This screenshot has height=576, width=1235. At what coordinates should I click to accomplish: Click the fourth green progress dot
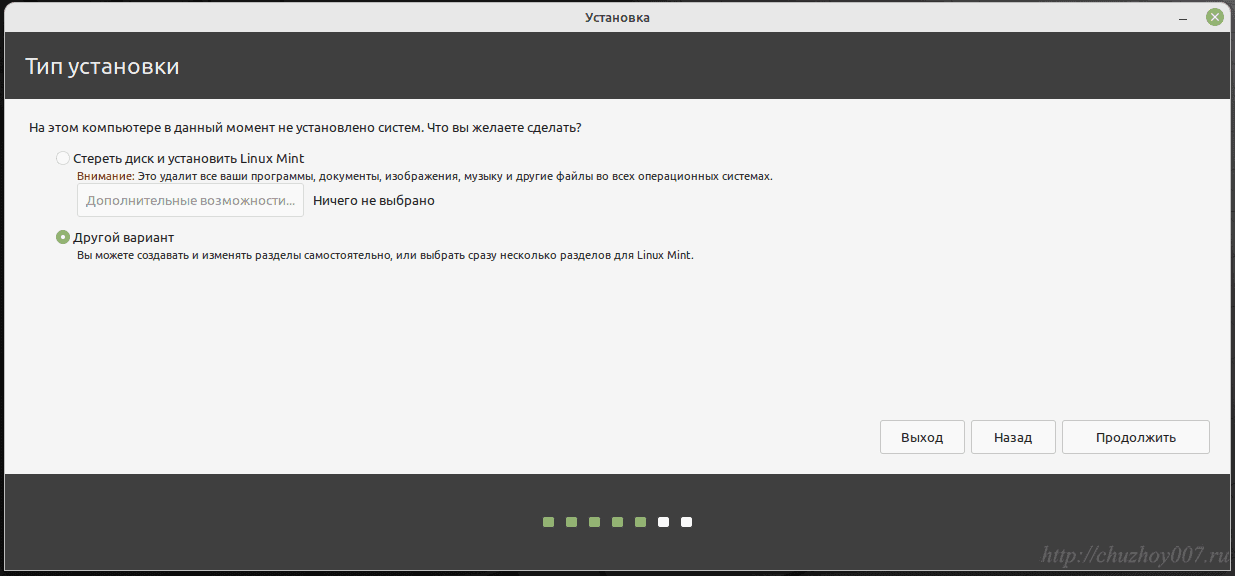click(x=617, y=522)
